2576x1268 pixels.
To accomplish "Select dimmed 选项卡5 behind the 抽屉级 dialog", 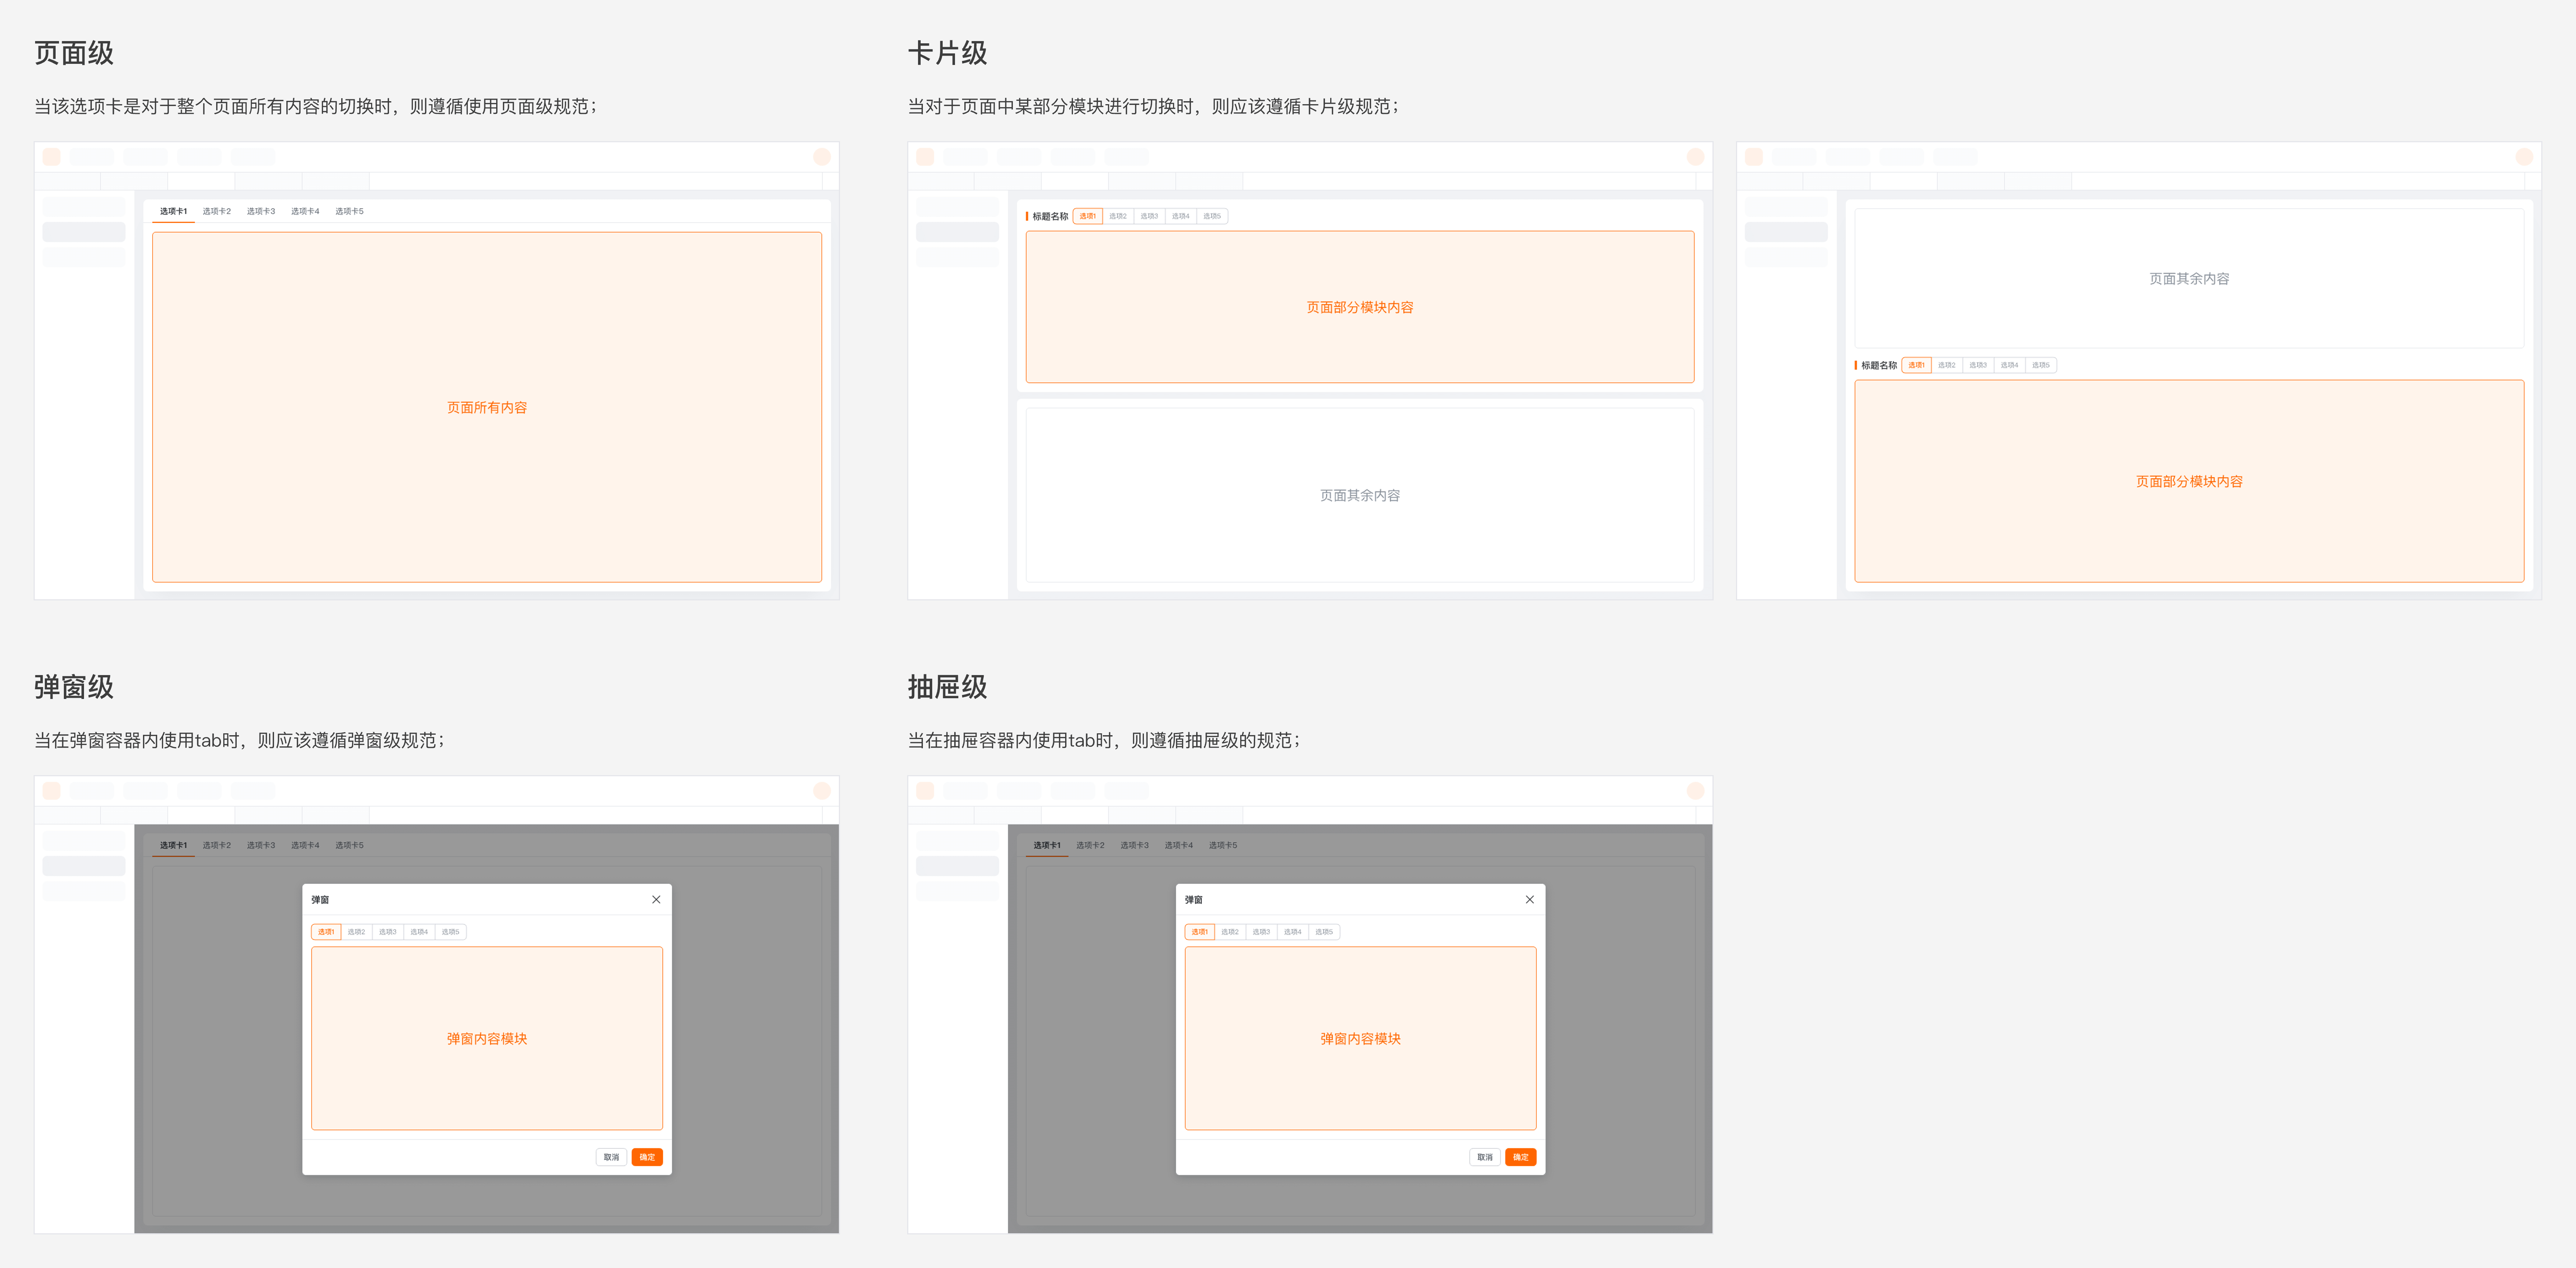I will (1223, 845).
